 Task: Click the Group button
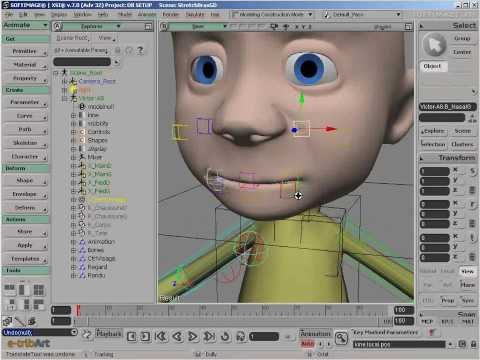pyautogui.click(x=462, y=39)
